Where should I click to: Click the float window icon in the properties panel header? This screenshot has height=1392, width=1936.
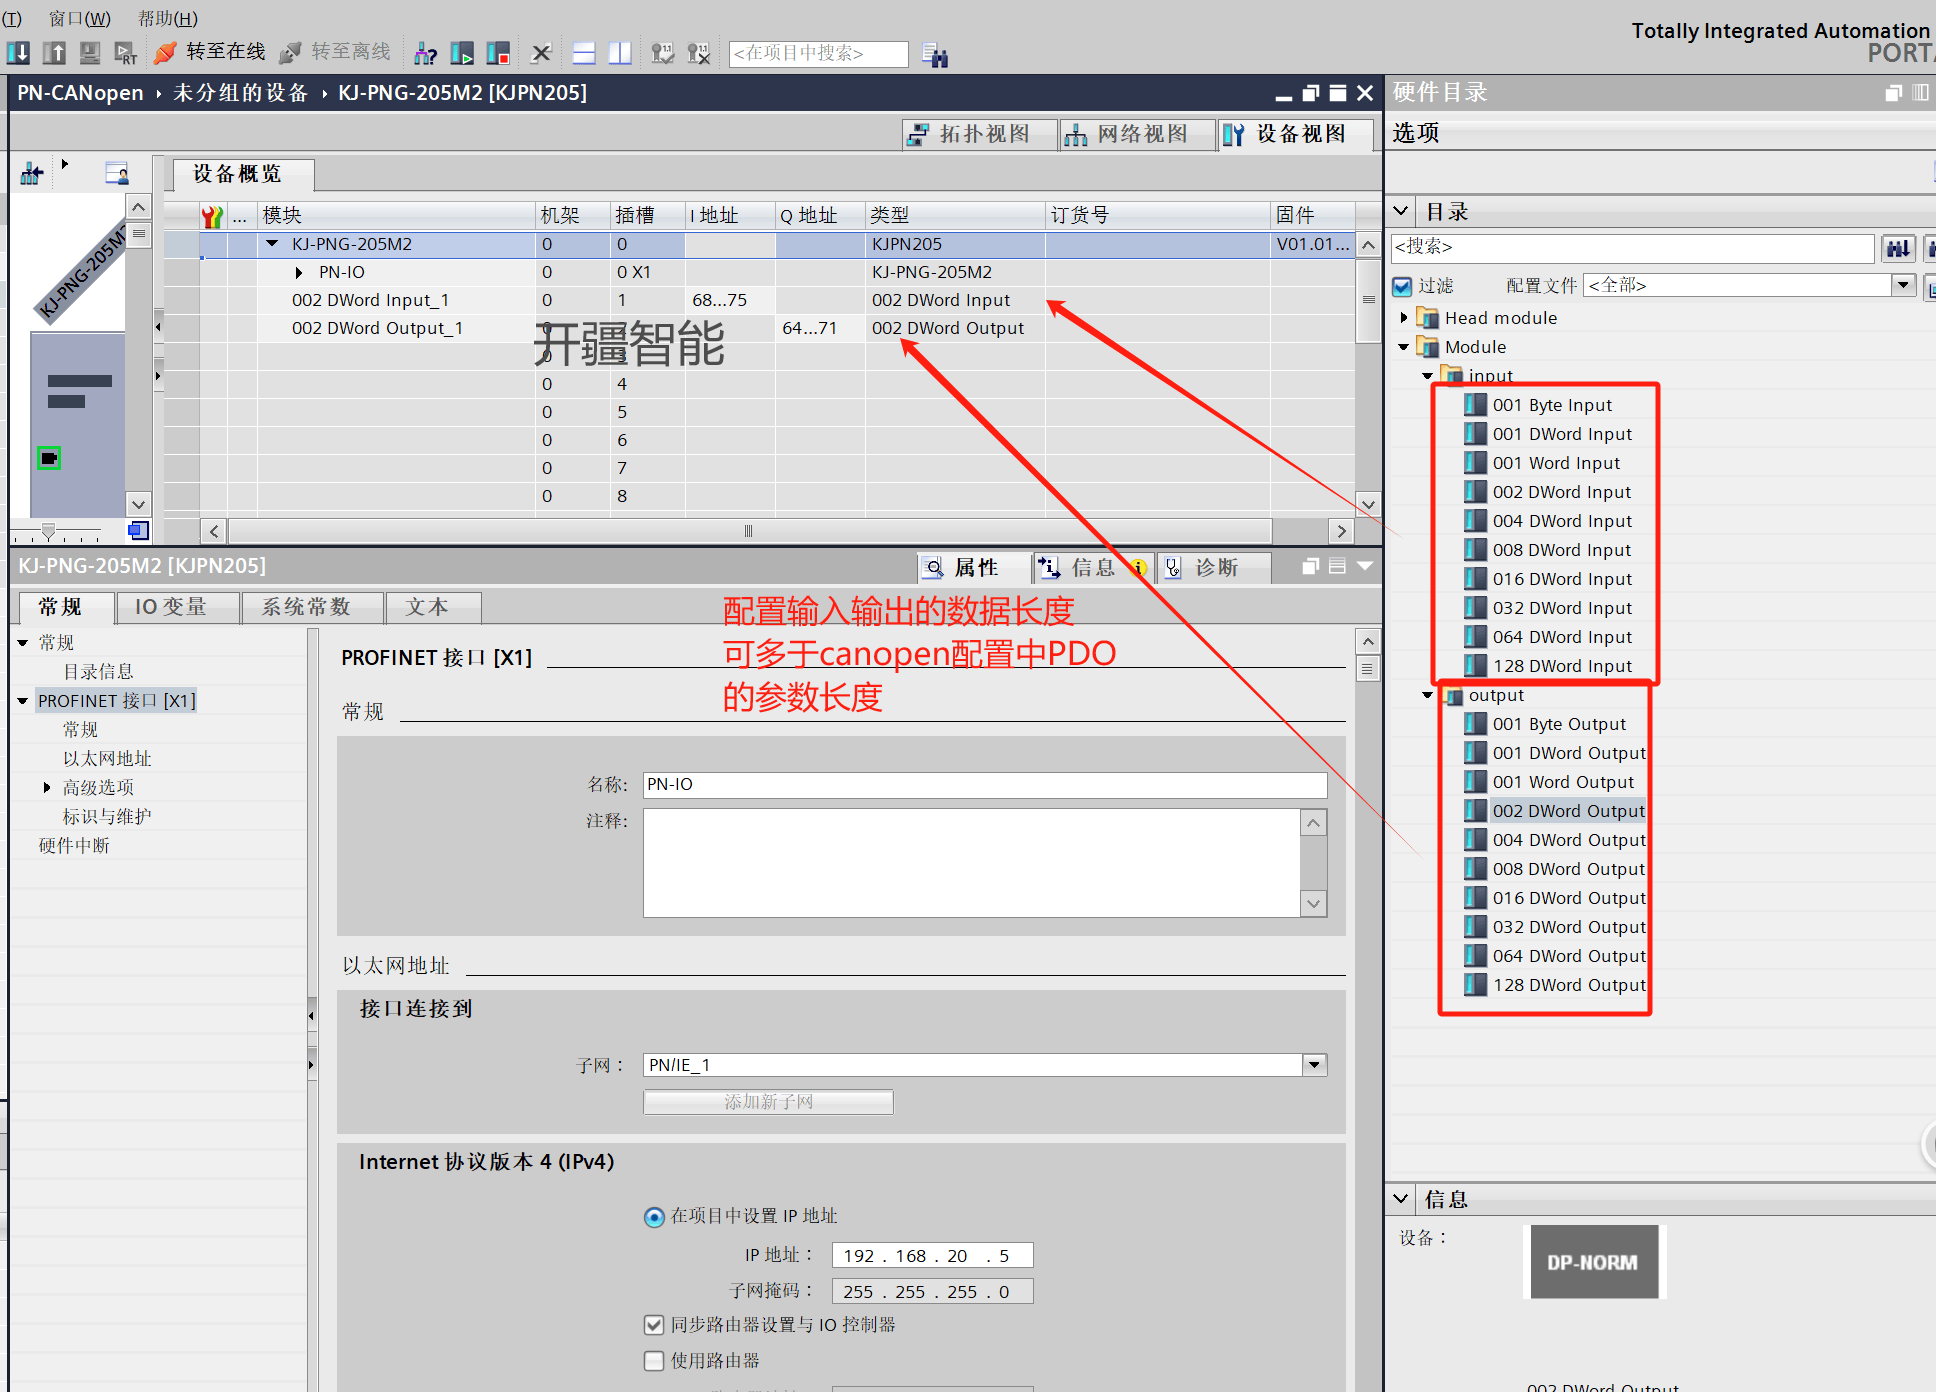[1311, 566]
